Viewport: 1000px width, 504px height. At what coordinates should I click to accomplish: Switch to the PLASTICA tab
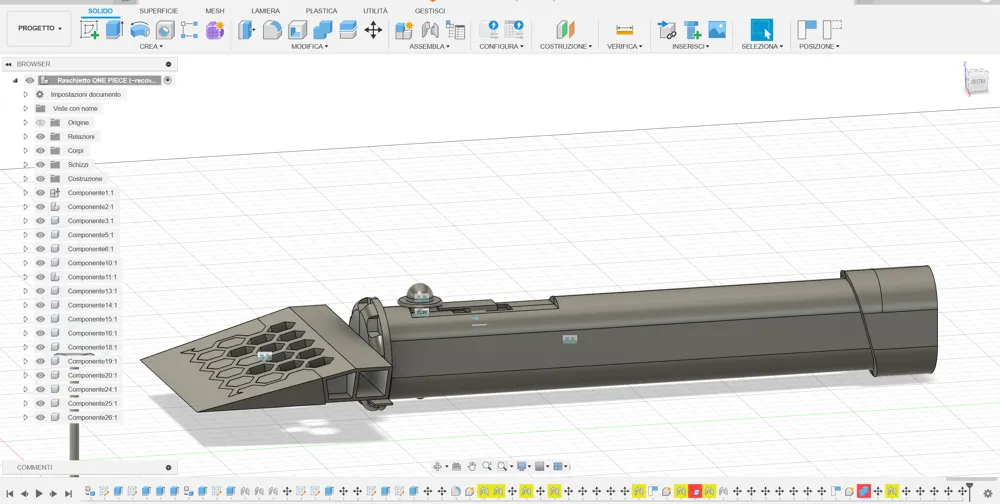point(321,11)
